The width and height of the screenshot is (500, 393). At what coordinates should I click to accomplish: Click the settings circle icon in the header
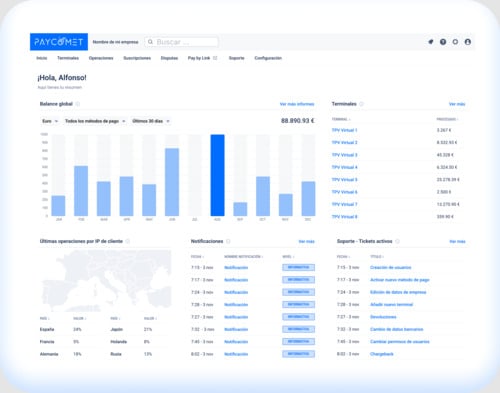tap(455, 42)
